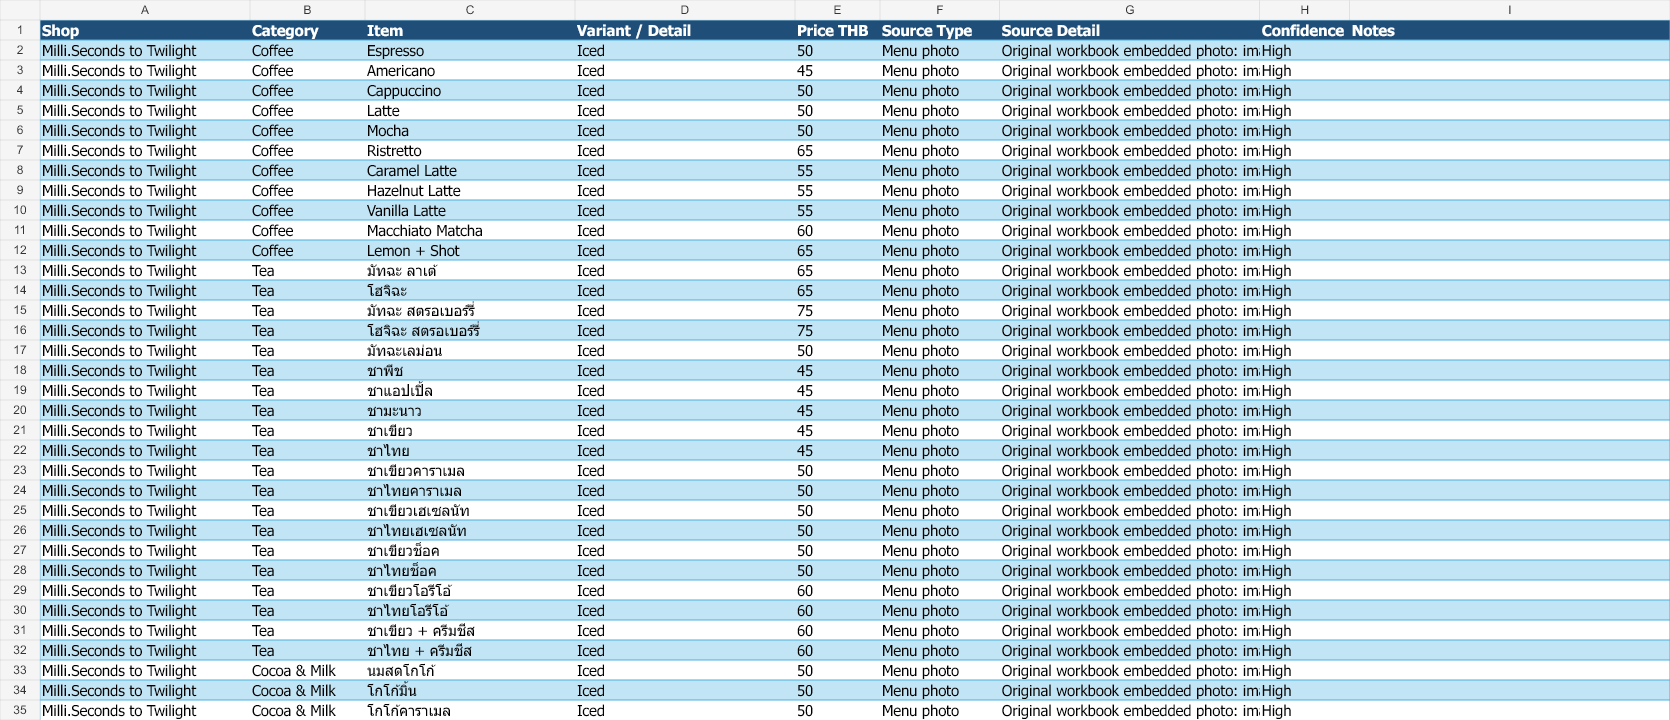This screenshot has height=720, width=1670.
Task: Select the Mocha item cell
Action: point(470,131)
